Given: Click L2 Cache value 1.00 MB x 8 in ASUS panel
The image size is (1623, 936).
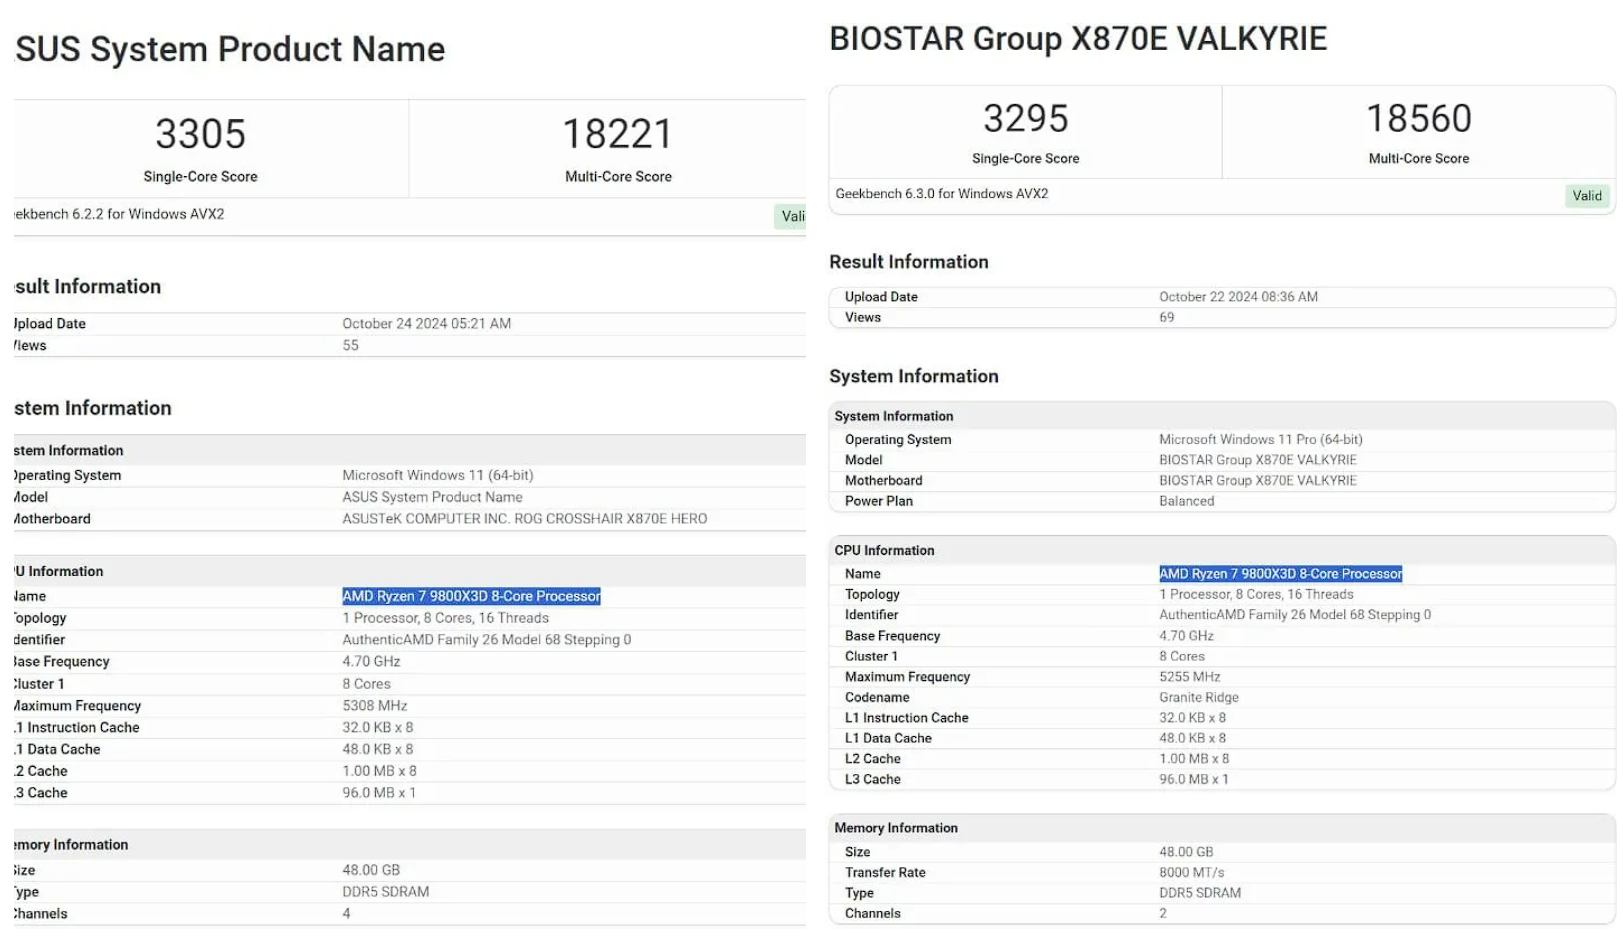Looking at the screenshot, I should (x=379, y=772).
